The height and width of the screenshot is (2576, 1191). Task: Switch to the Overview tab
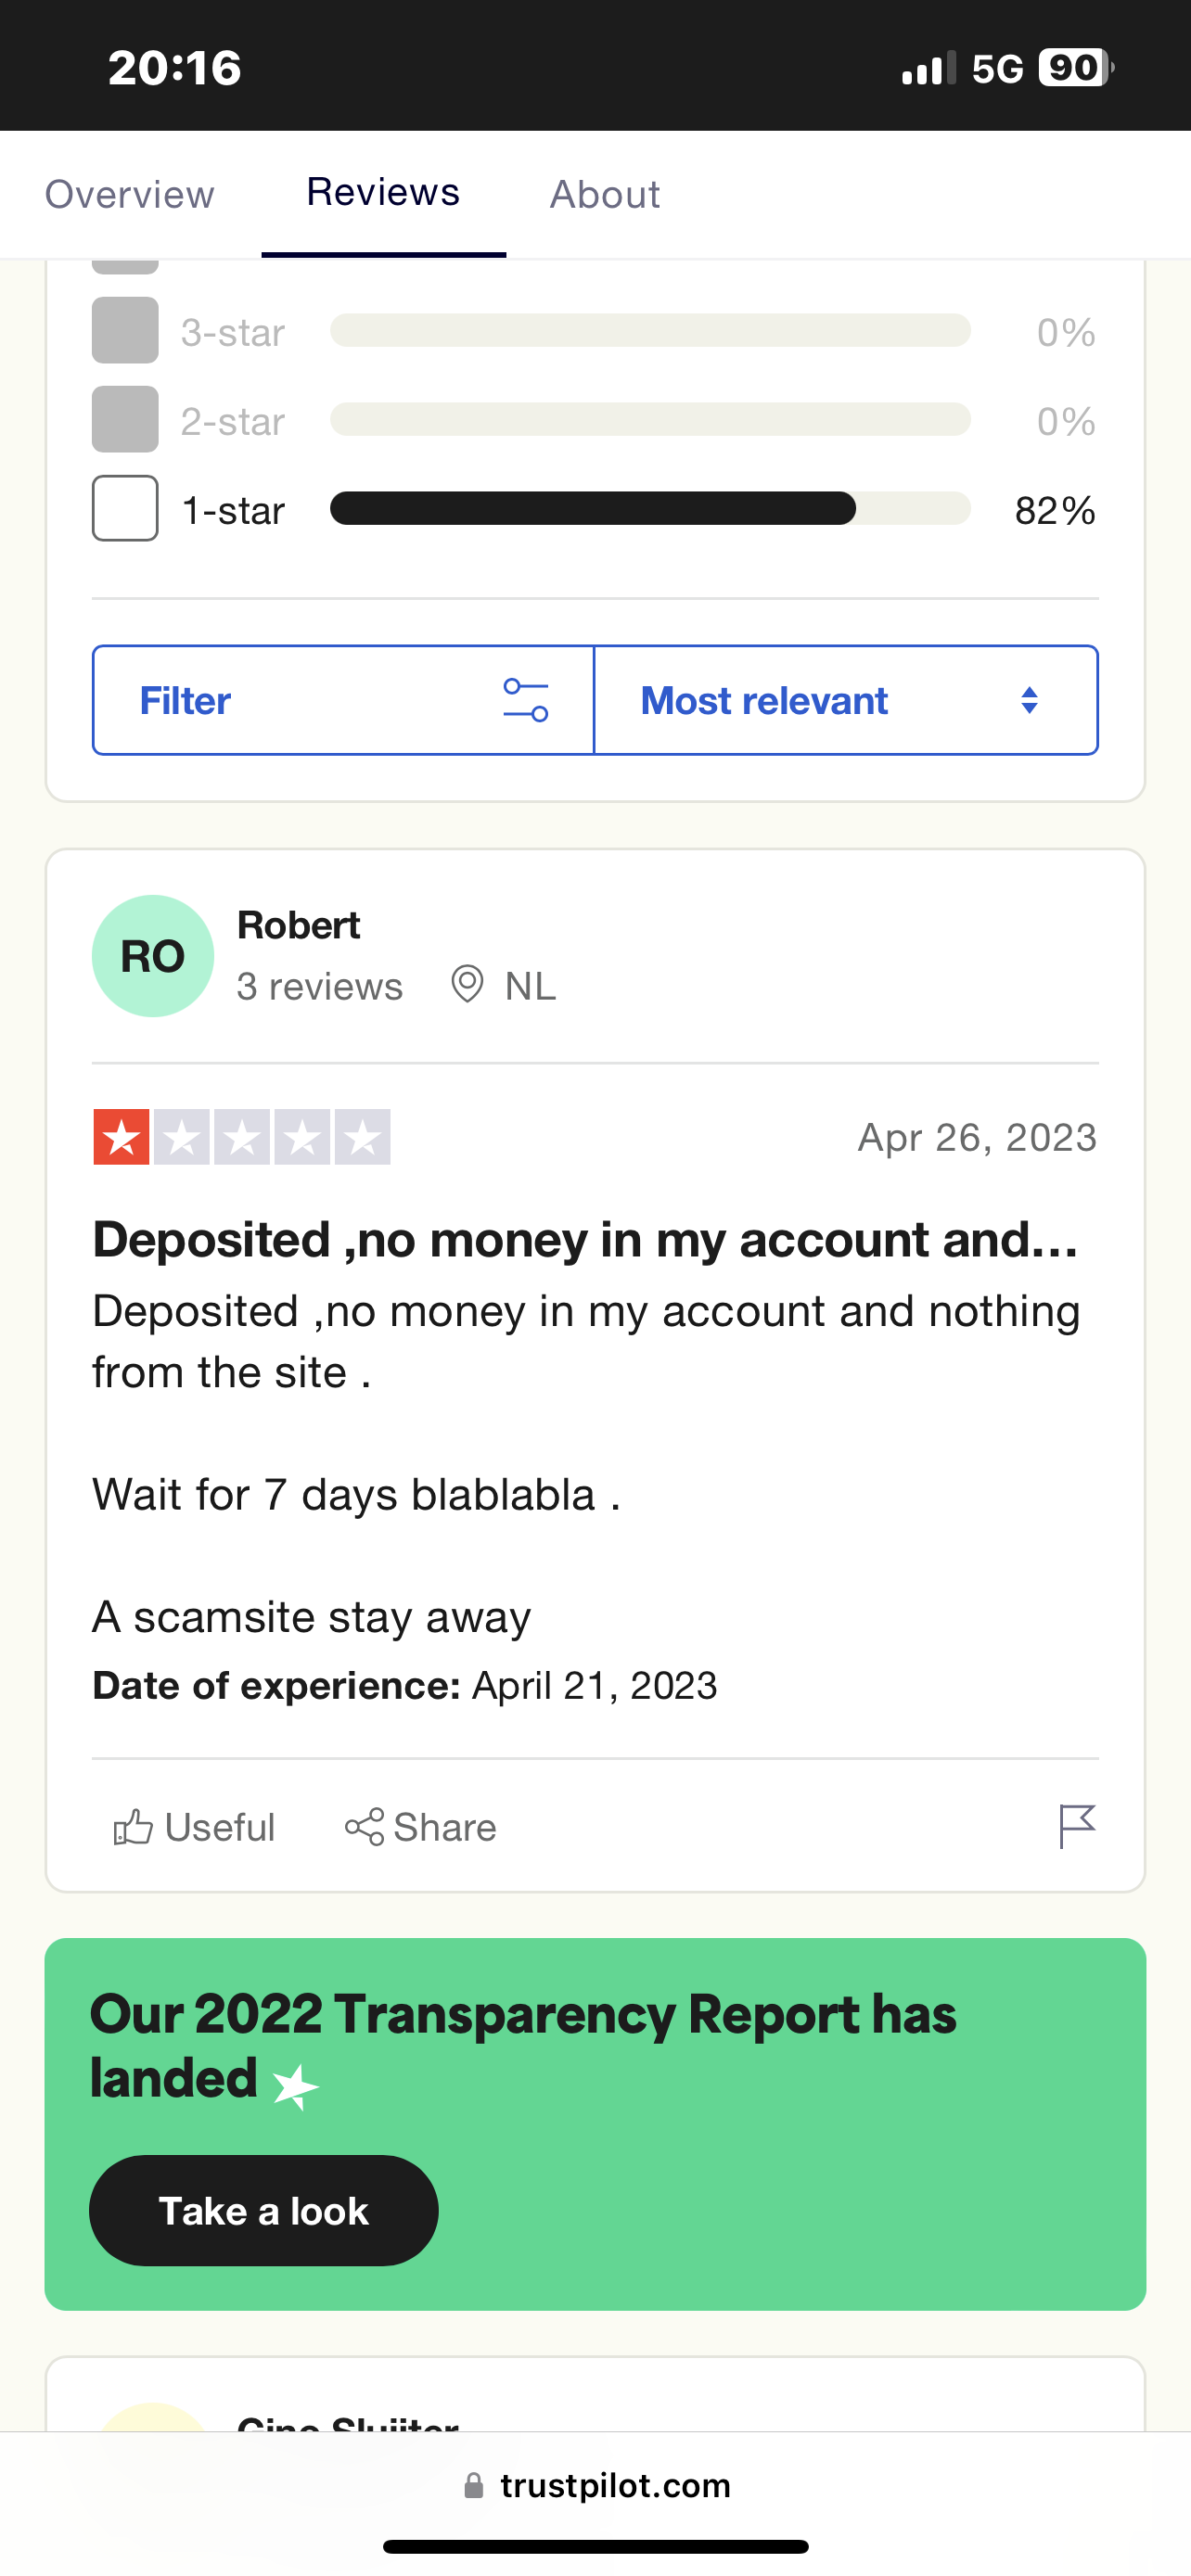(130, 194)
